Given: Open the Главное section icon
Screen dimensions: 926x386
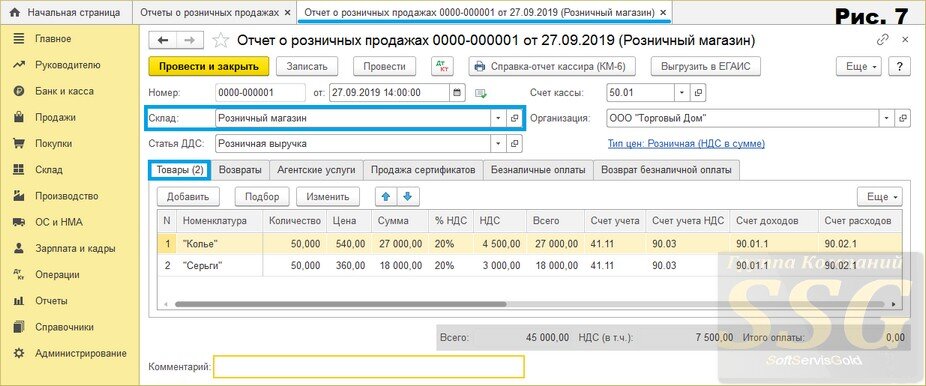Looking at the screenshot, I should tap(19, 39).
